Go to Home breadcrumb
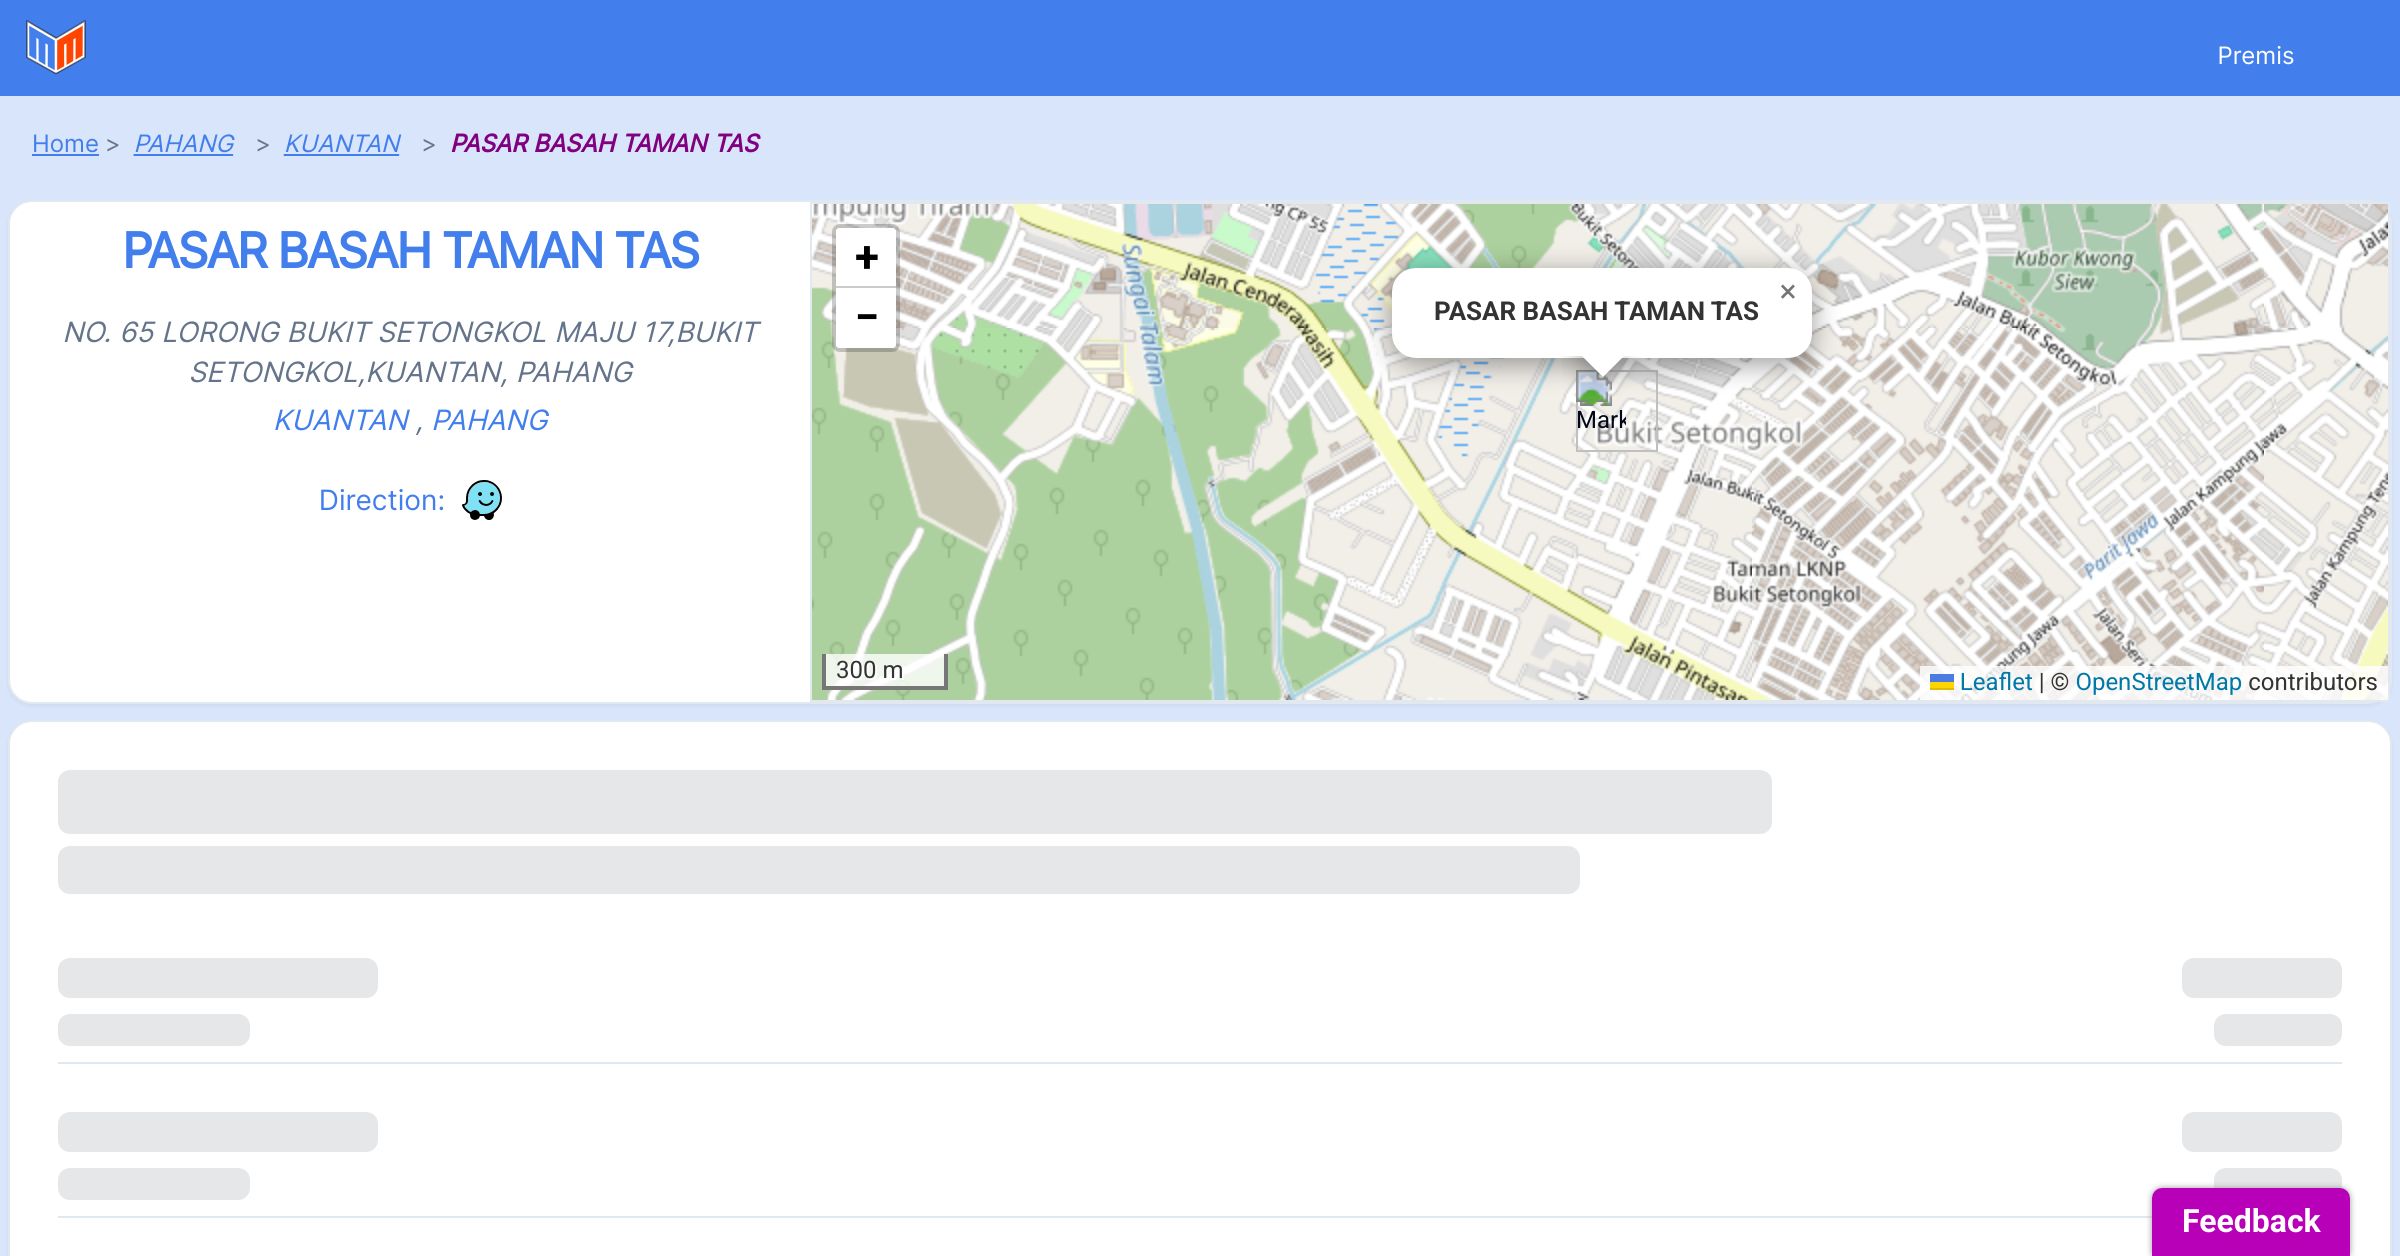The image size is (2400, 1256). 65,144
